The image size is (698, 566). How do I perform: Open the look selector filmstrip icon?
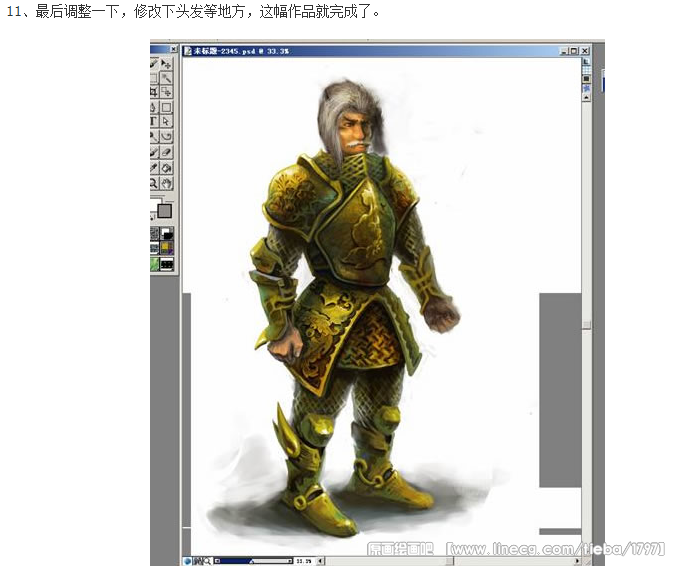tap(167, 264)
